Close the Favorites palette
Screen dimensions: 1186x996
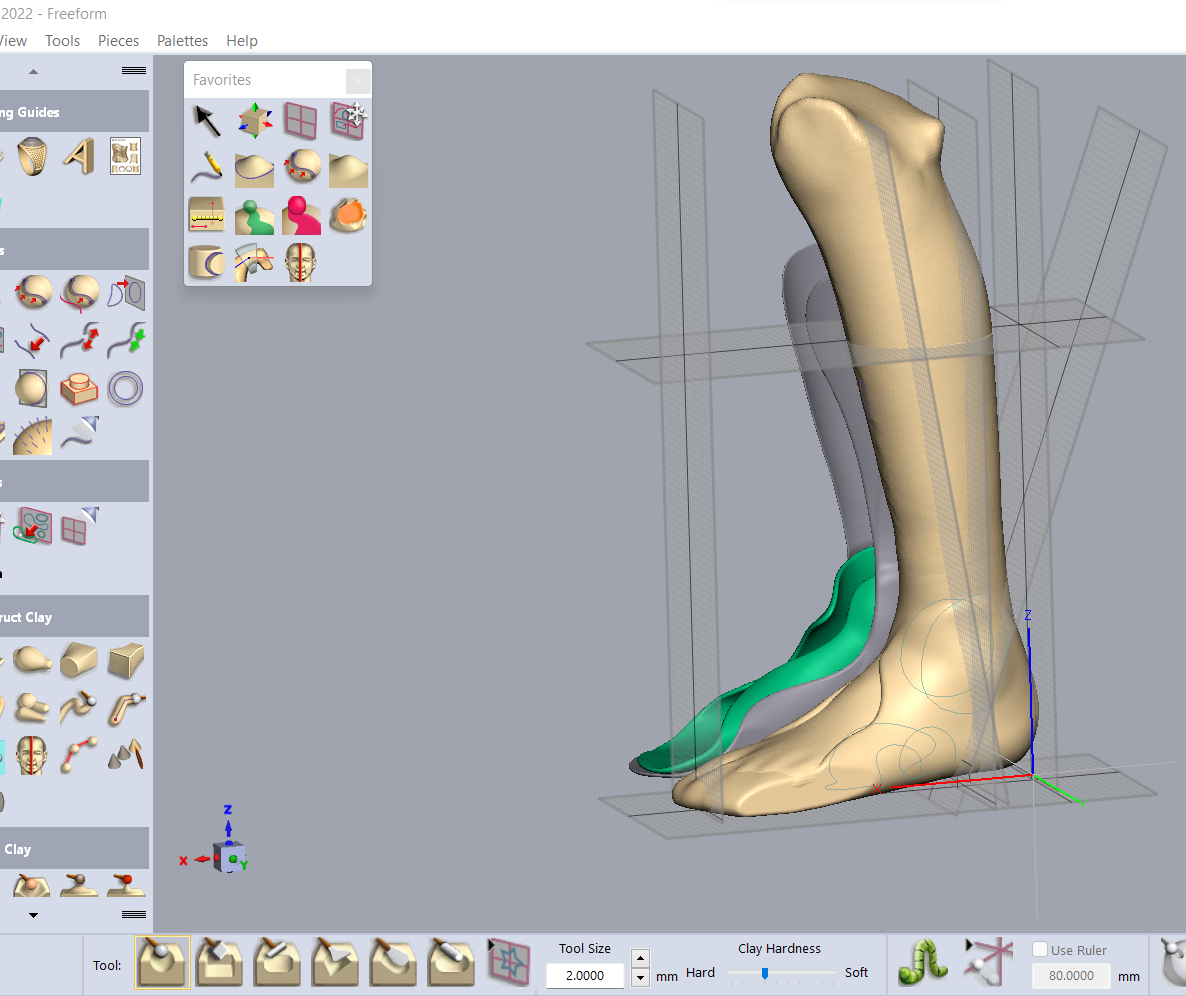point(358,80)
